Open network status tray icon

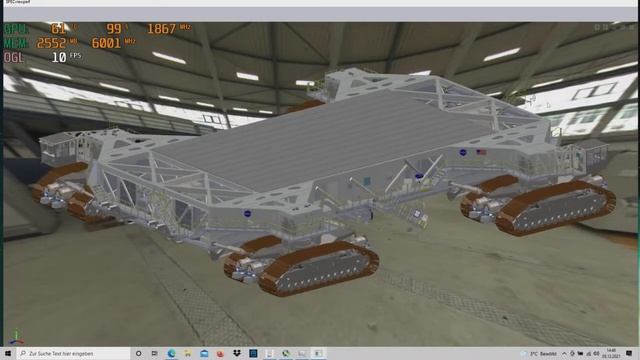pos(589,354)
